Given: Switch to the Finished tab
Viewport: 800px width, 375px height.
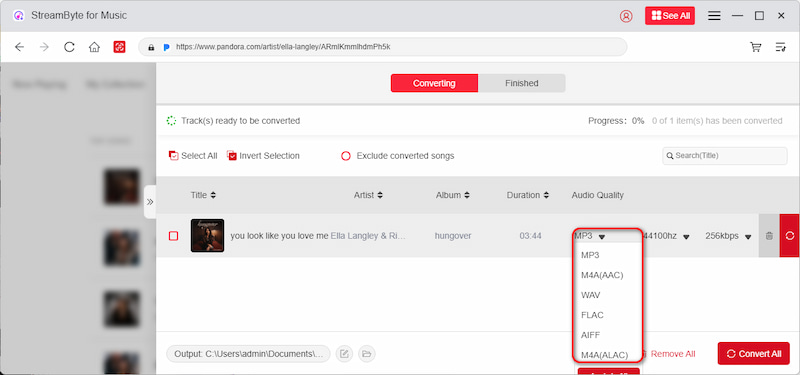Looking at the screenshot, I should click(x=521, y=83).
